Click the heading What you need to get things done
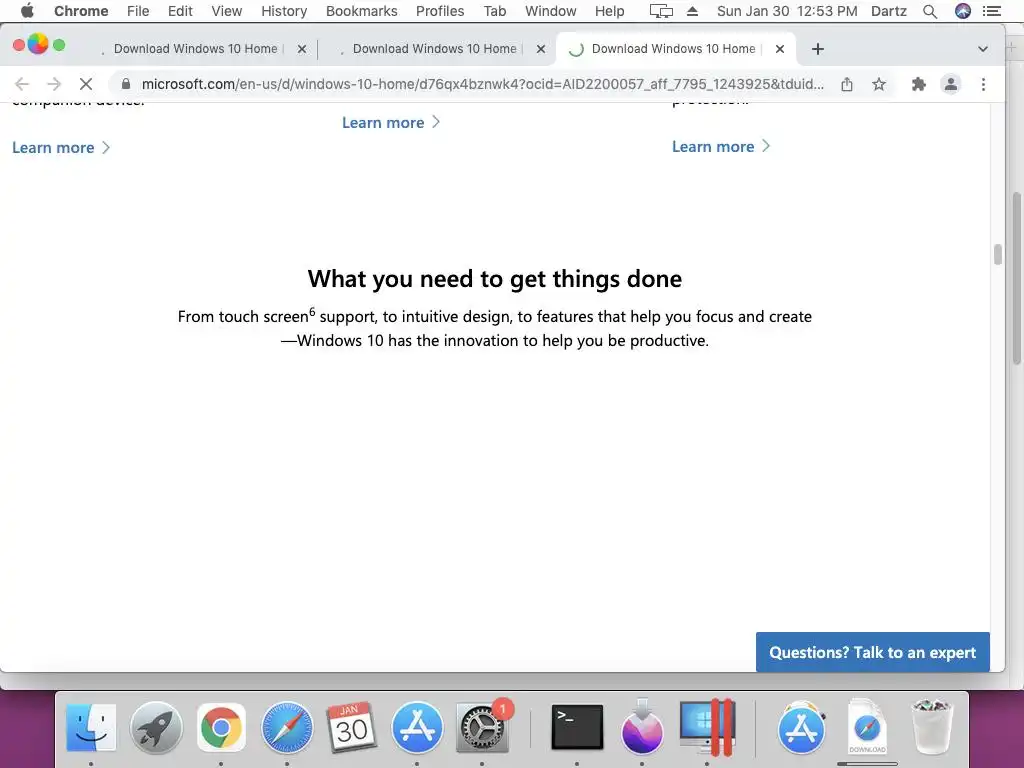Screen dimensions: 1024x768 click(x=495, y=279)
